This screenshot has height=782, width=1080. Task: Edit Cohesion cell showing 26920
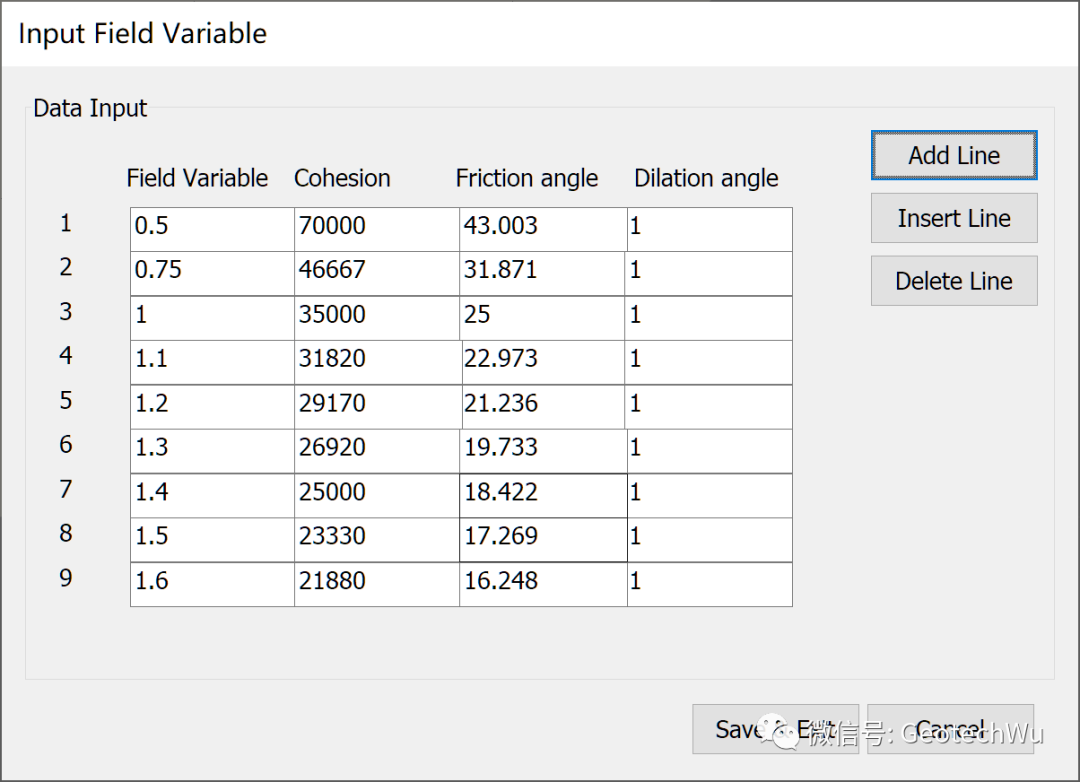[x=377, y=451]
